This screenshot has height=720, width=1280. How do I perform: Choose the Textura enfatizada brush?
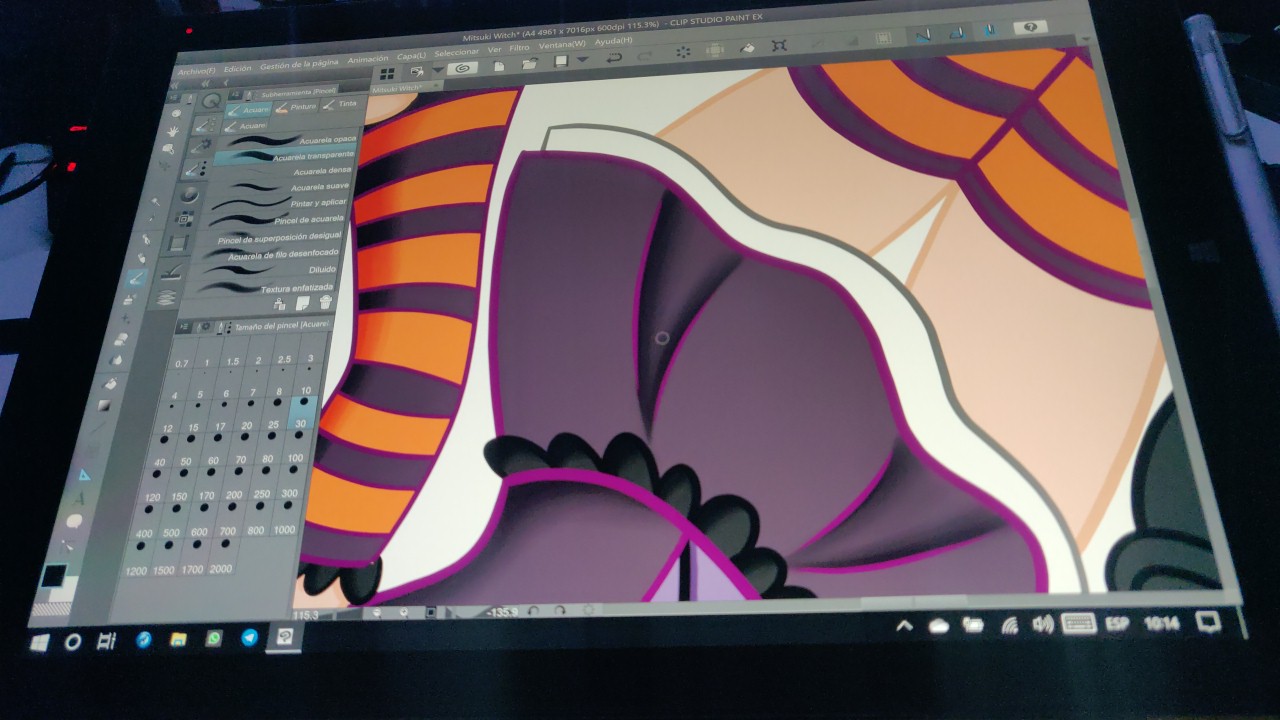tap(265, 286)
